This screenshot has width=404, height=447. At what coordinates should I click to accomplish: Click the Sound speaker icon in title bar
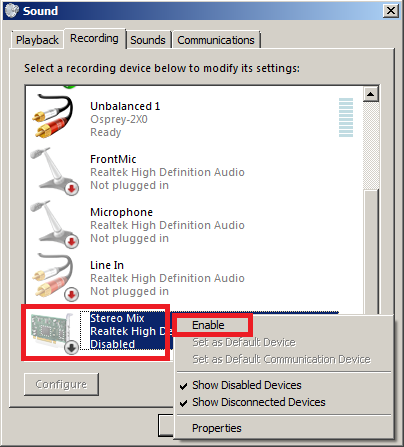click(x=12, y=11)
